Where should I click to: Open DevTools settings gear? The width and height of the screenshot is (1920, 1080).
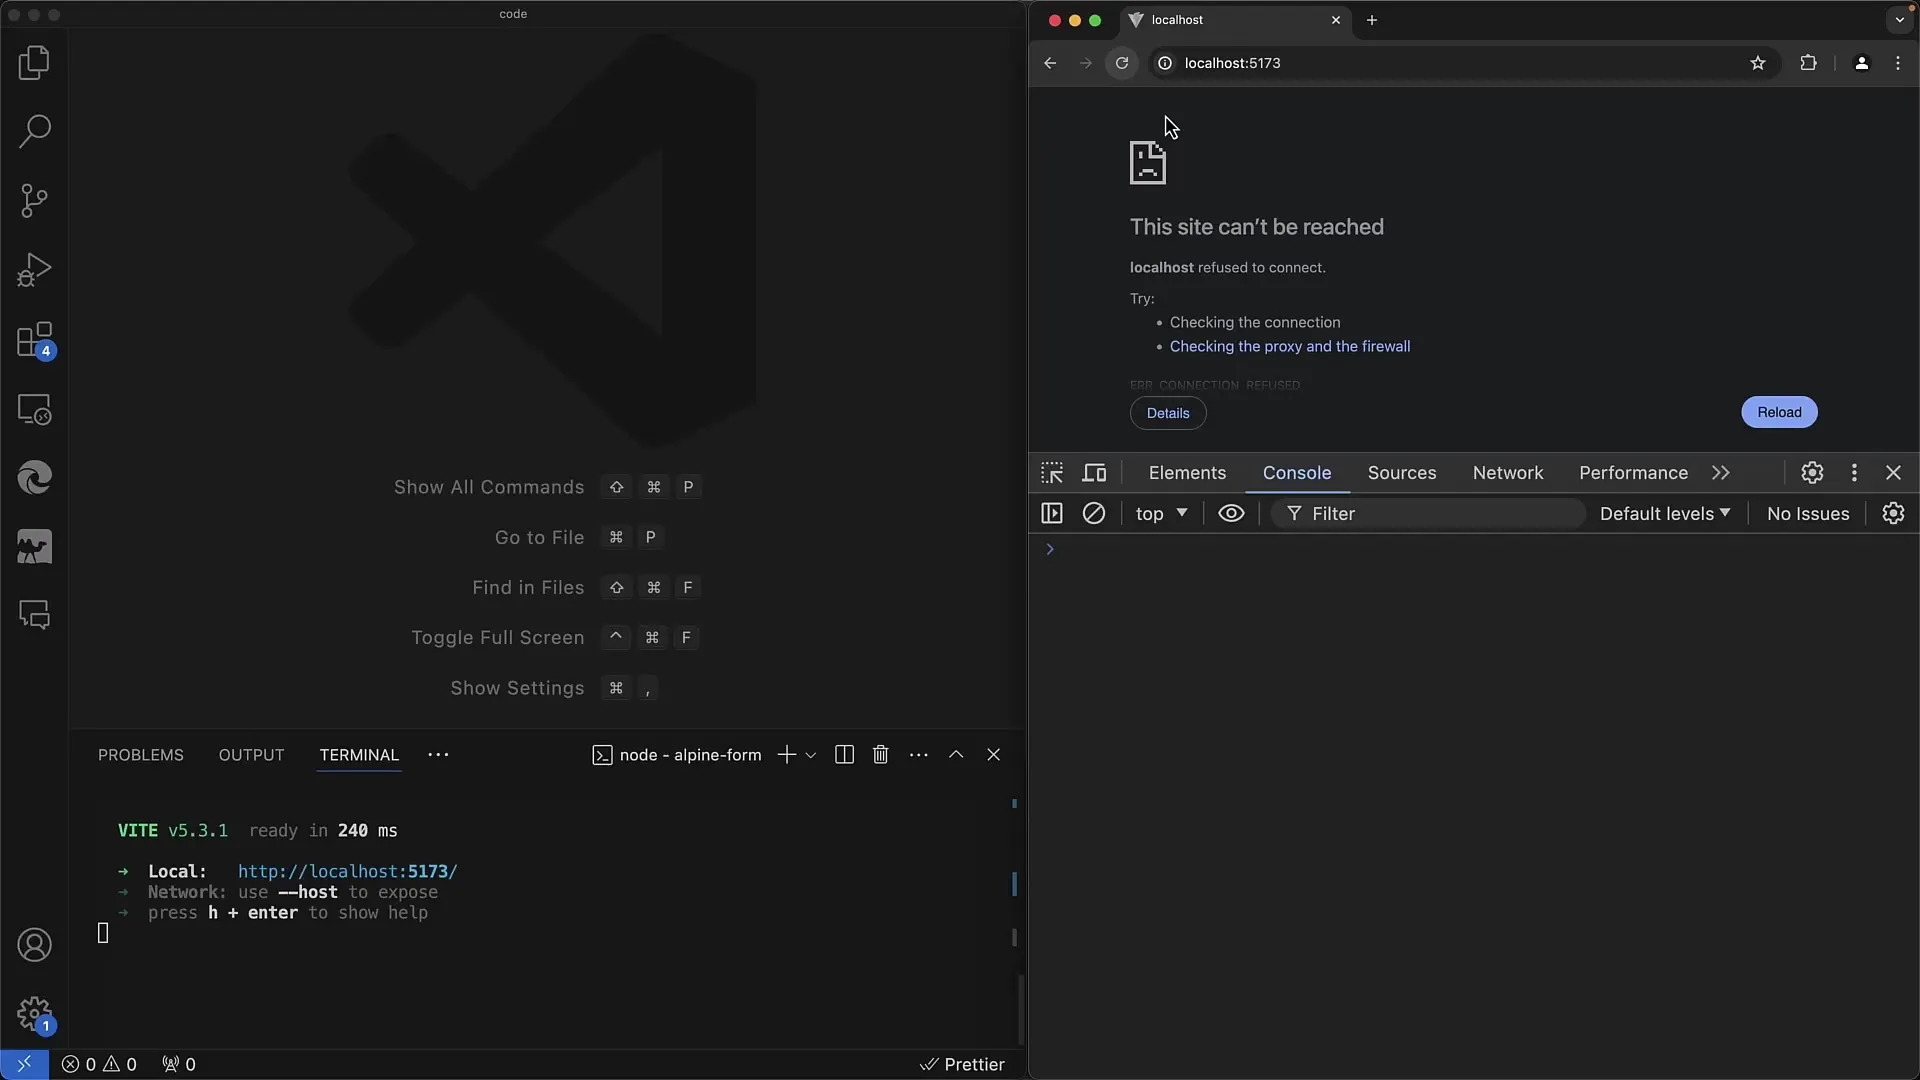(x=1812, y=473)
